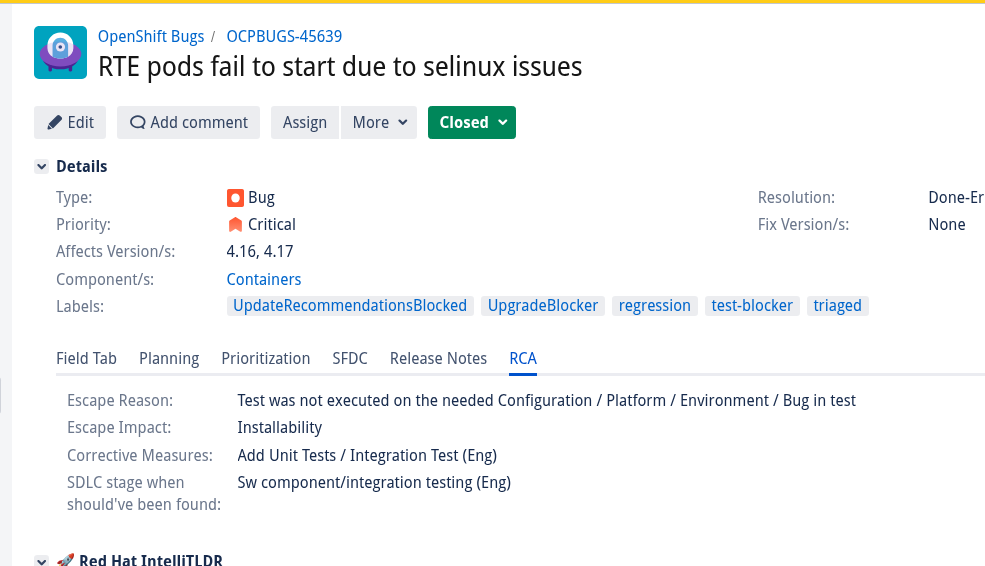
Task: Click the Critical priority icon
Action: 235,224
